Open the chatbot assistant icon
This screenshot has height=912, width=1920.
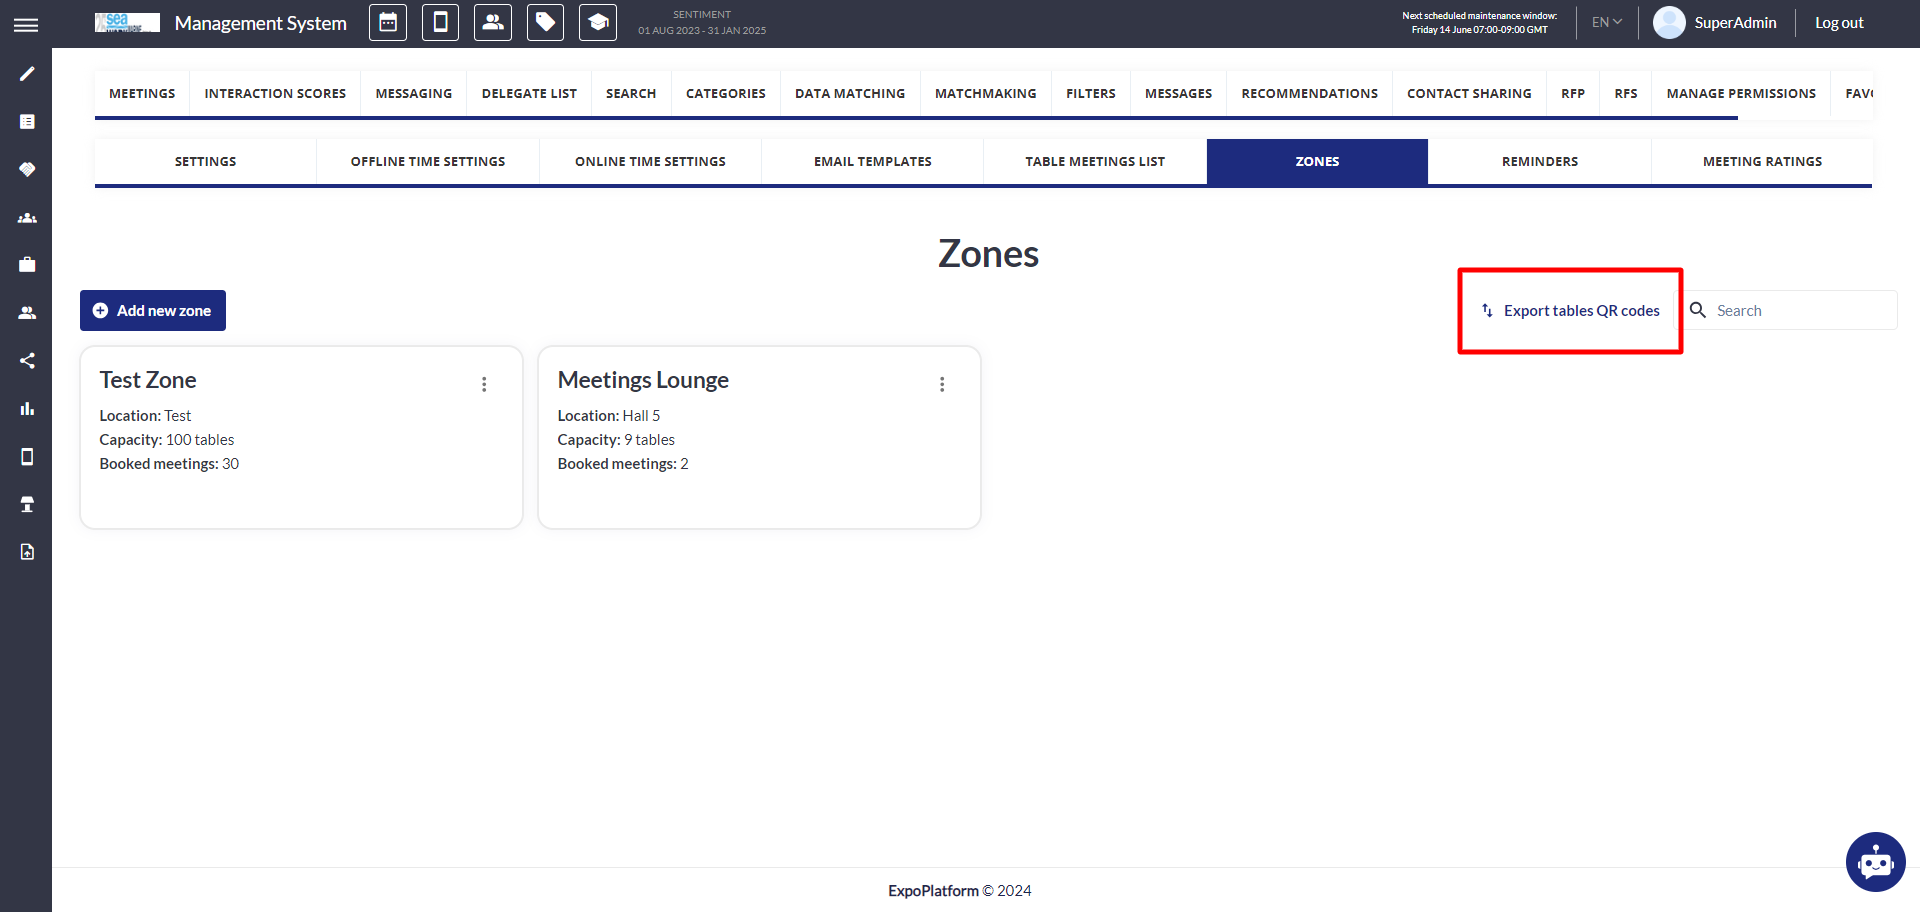point(1875,861)
